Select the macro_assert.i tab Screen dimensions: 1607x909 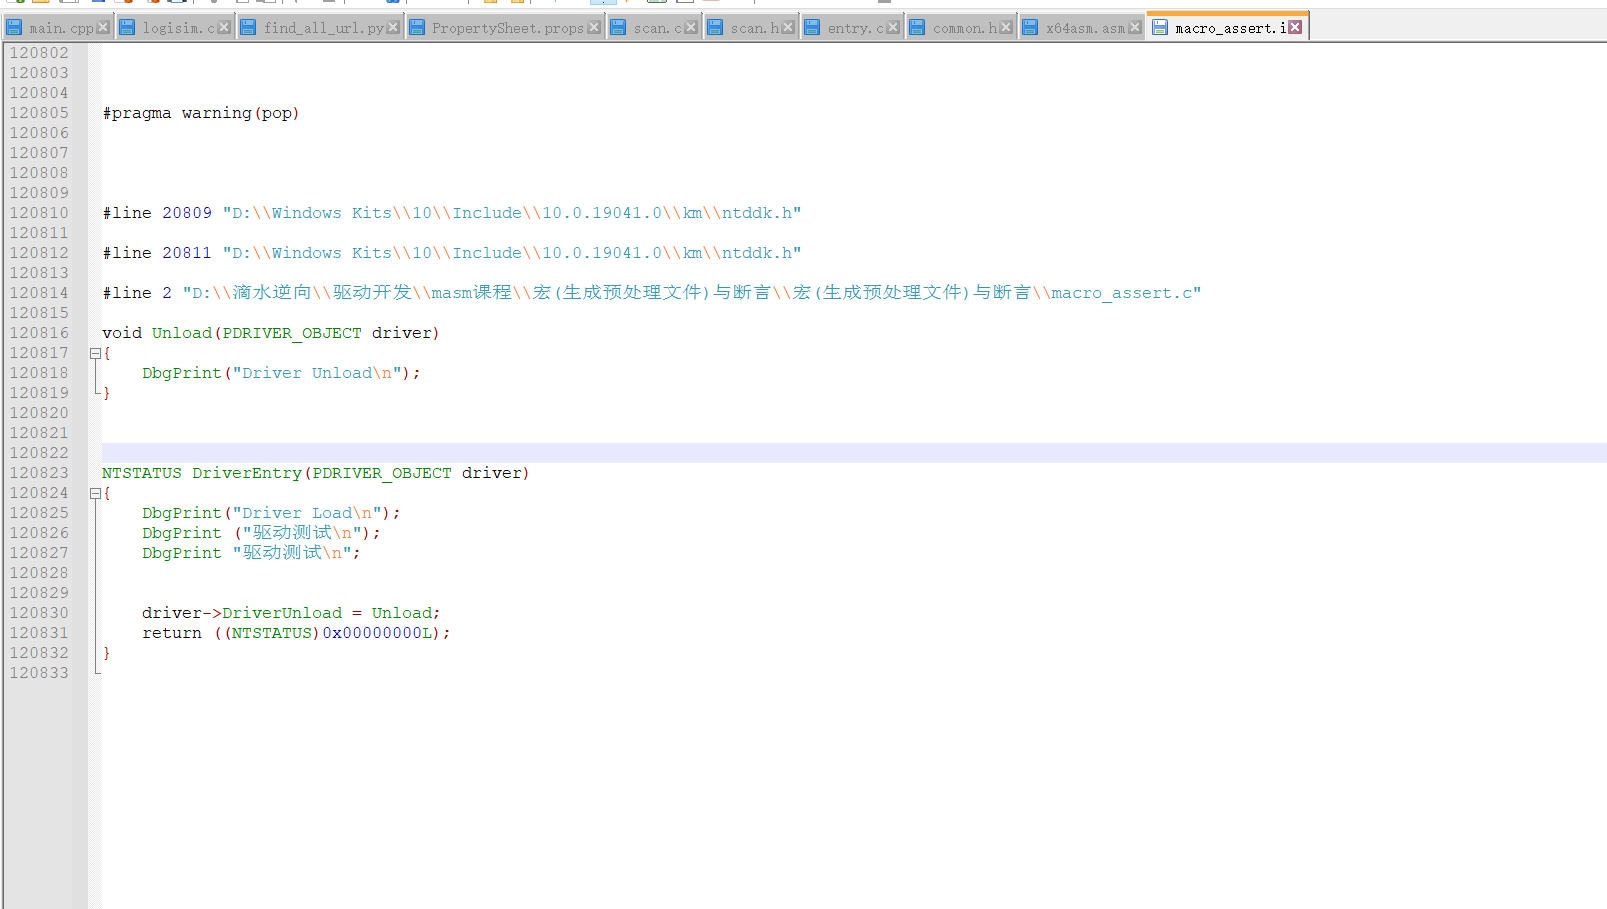(1228, 27)
